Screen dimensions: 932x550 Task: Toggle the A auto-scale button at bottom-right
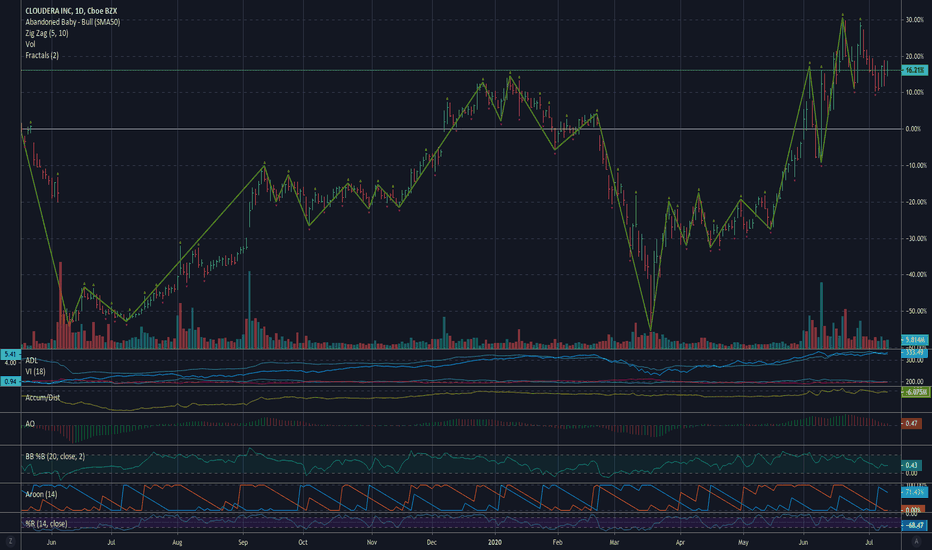915,542
